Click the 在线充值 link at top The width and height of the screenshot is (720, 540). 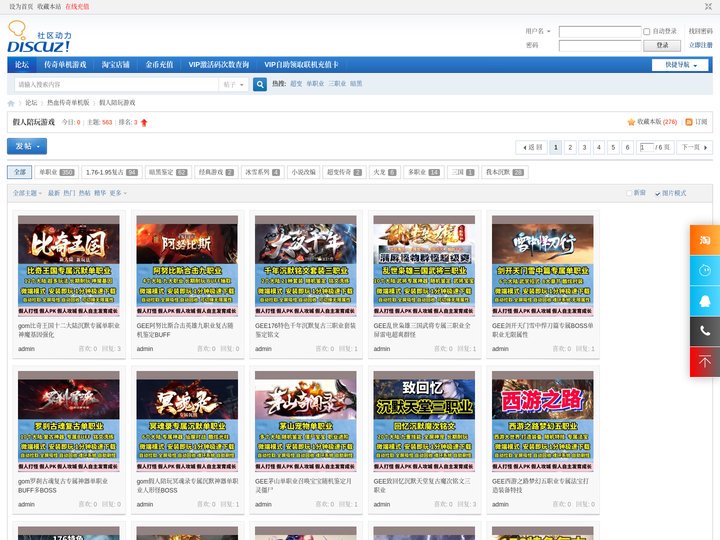tap(77, 7)
